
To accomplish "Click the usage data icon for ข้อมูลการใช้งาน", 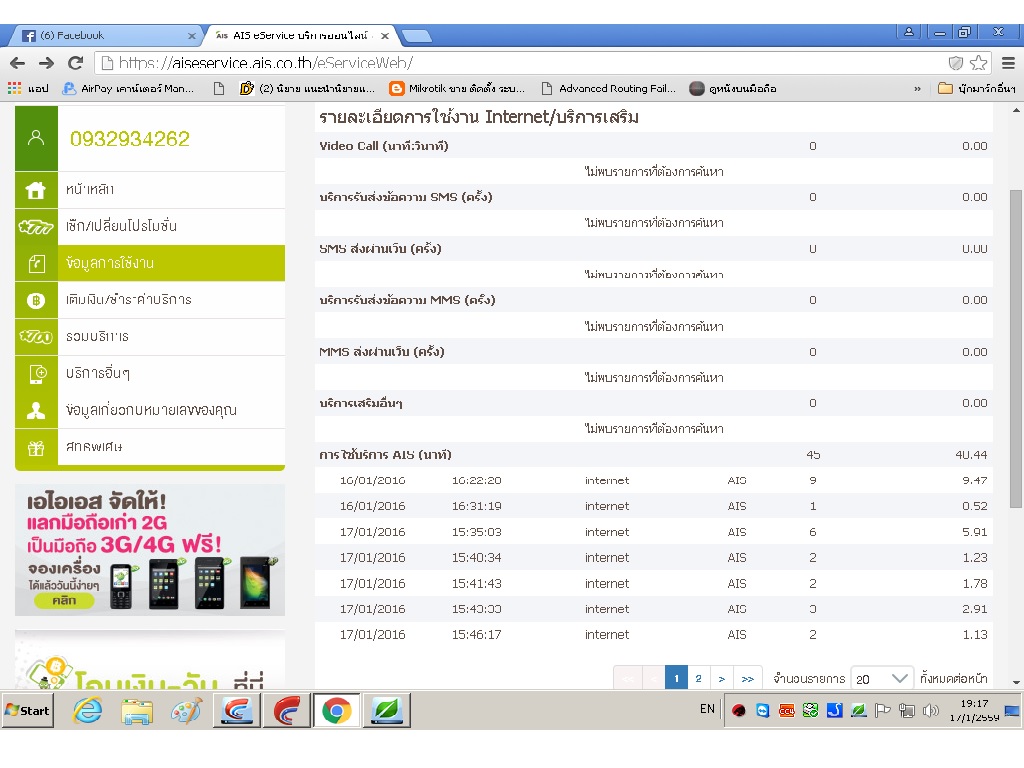I will point(36,263).
